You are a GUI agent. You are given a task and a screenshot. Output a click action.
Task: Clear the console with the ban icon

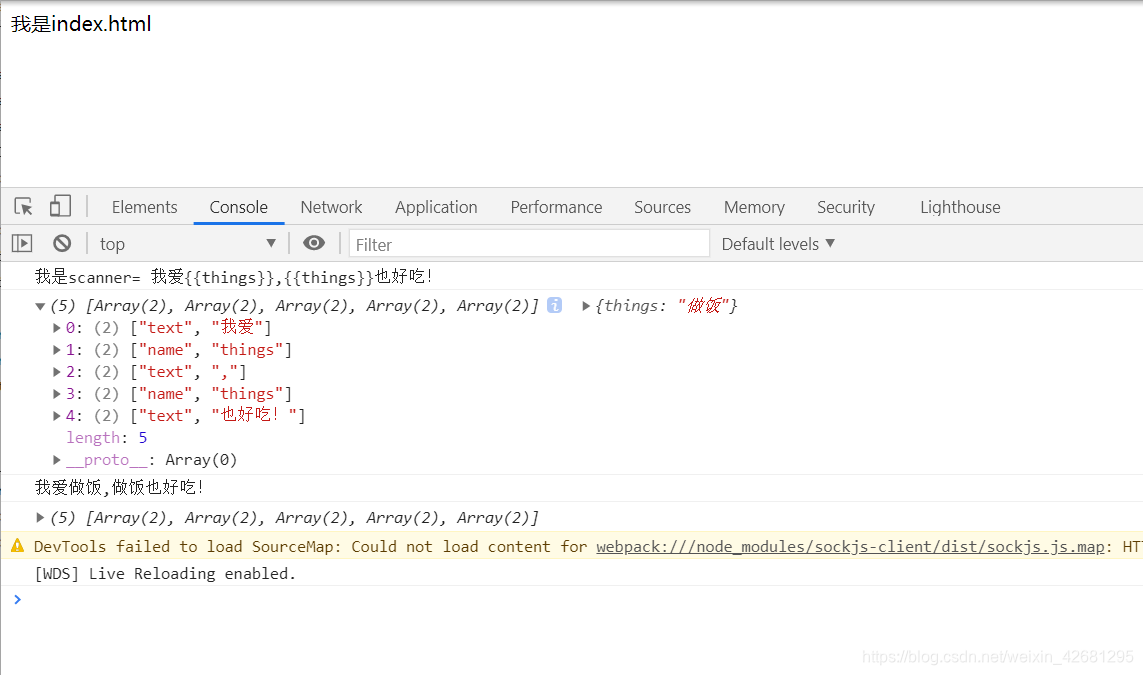(x=62, y=243)
